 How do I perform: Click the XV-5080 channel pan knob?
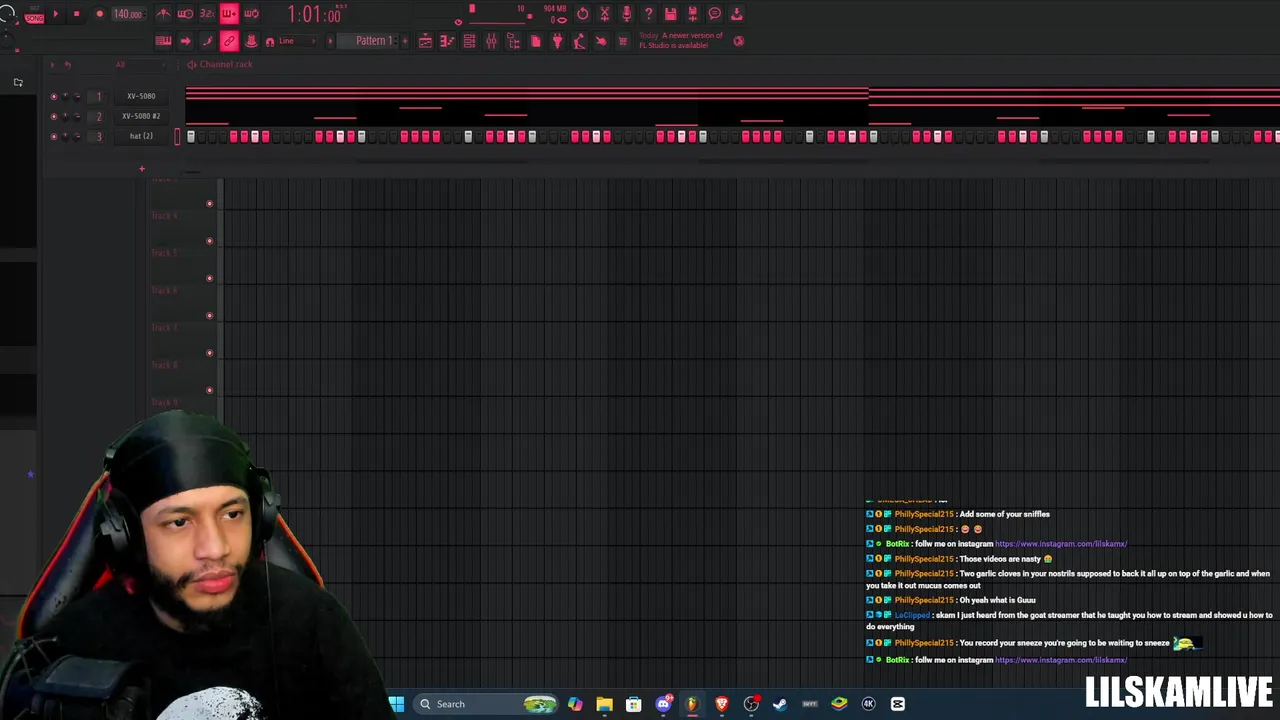pyautogui.click(x=65, y=97)
